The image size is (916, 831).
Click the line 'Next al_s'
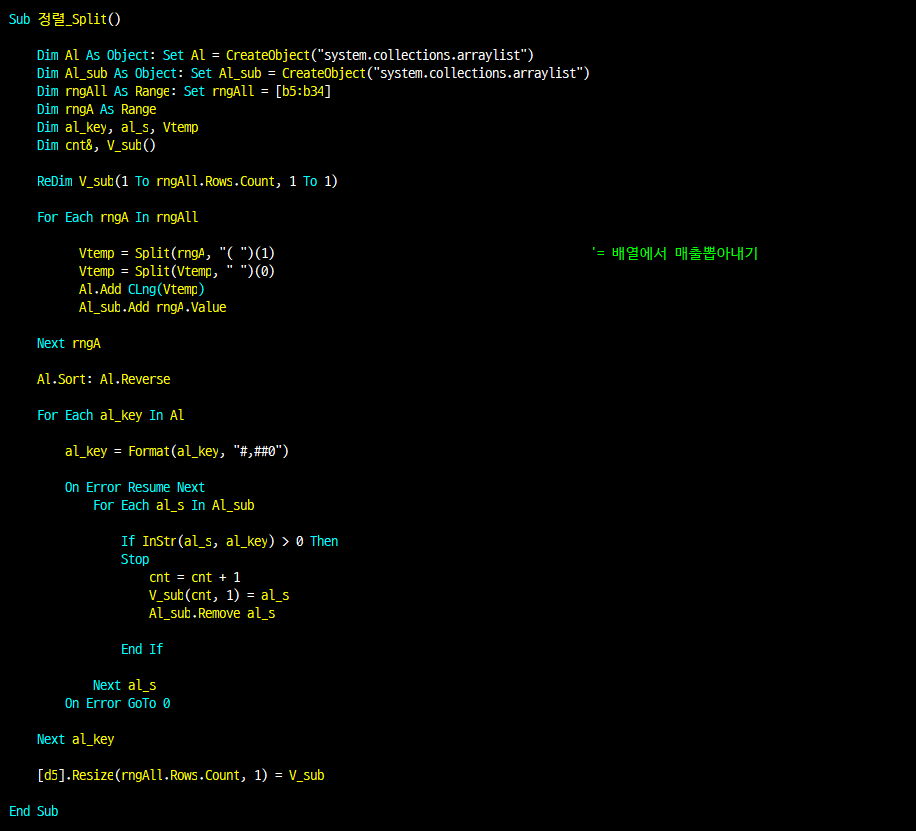(x=124, y=685)
